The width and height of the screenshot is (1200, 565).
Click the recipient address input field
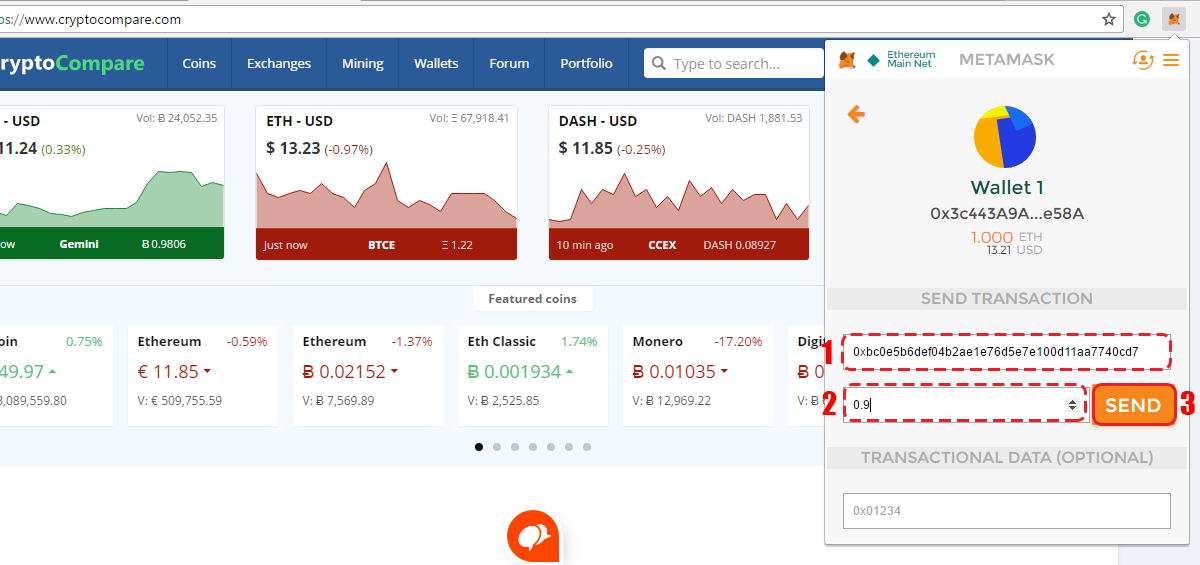(1006, 352)
